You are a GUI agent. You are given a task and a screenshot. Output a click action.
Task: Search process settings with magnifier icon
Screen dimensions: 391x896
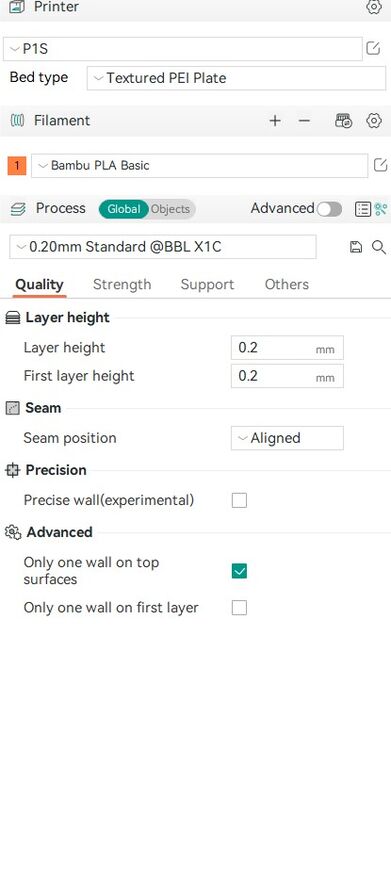tap(378, 247)
